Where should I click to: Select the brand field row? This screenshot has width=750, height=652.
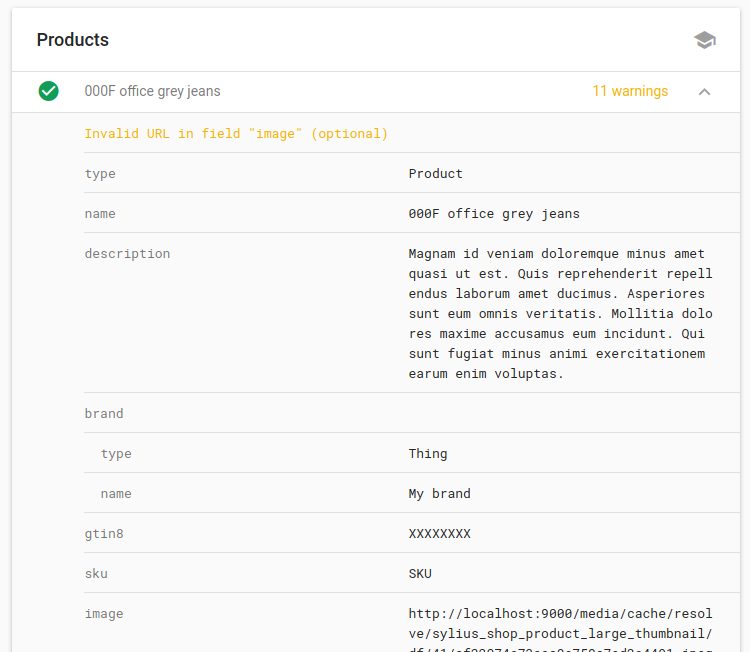pos(104,413)
